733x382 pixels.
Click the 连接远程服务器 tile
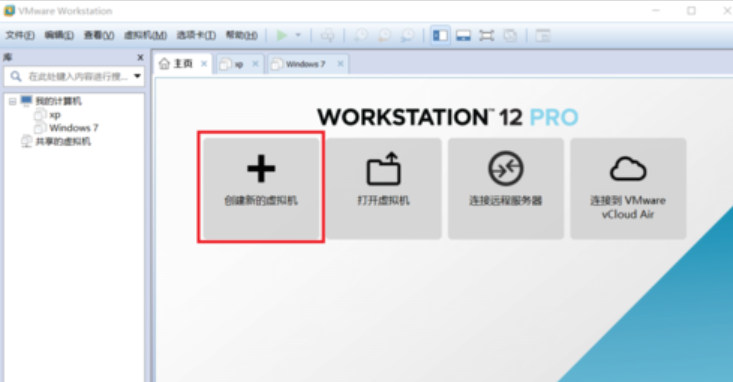click(x=506, y=188)
